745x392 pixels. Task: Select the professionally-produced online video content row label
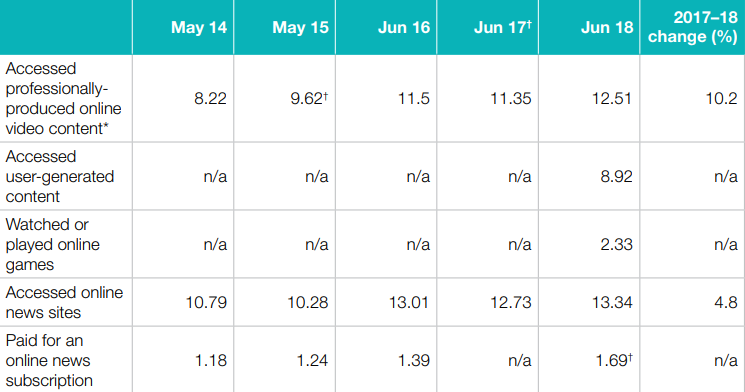(x=64, y=98)
